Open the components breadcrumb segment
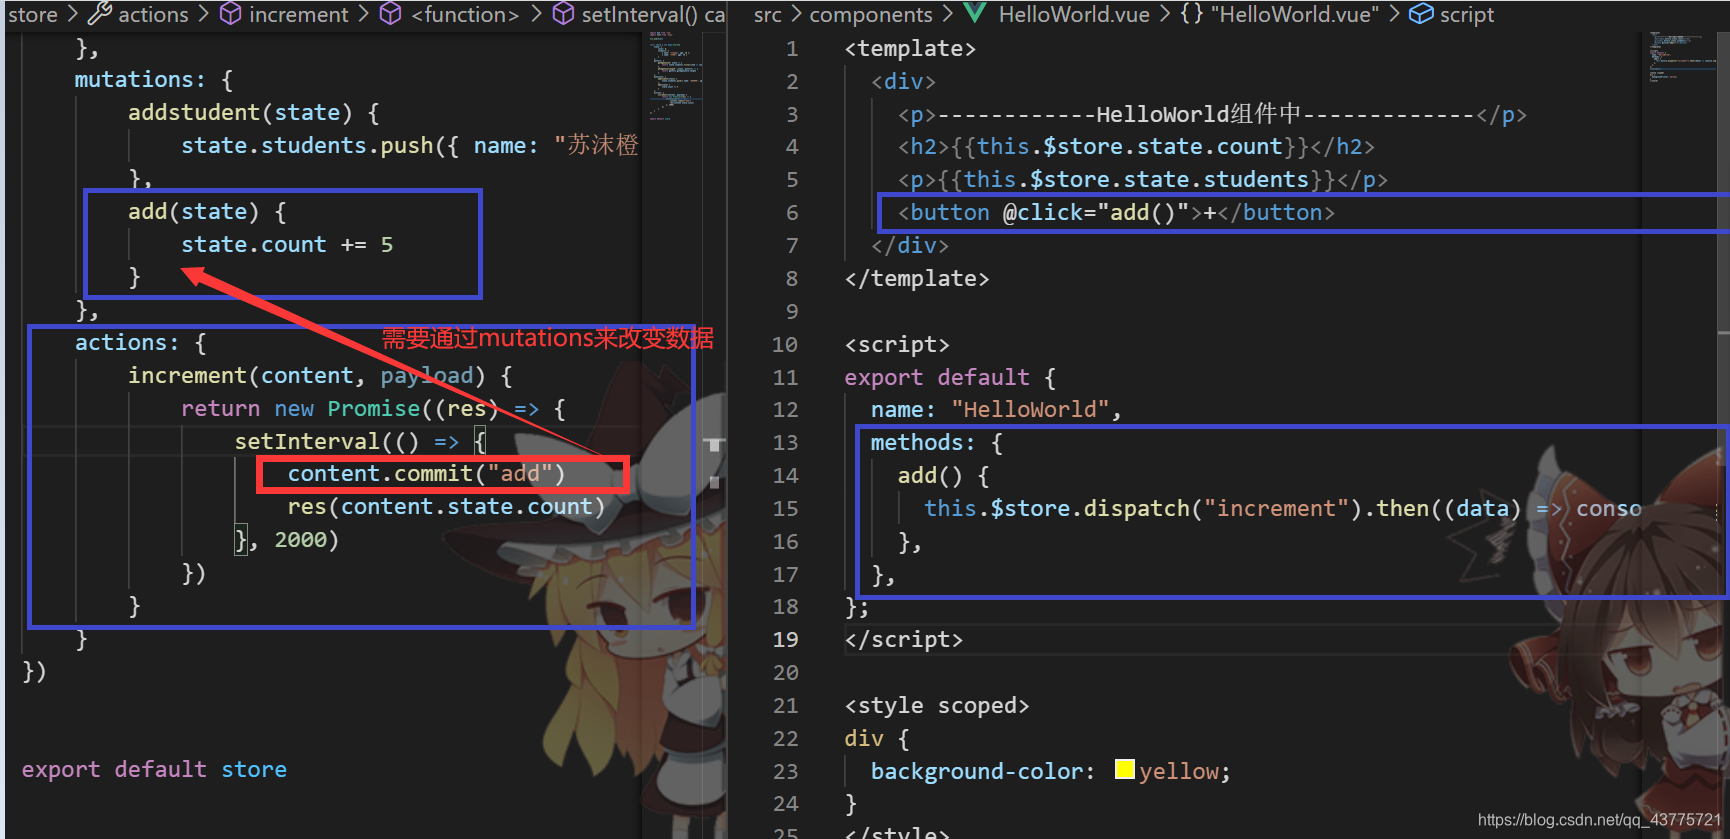The width and height of the screenshot is (1730, 839). [870, 14]
